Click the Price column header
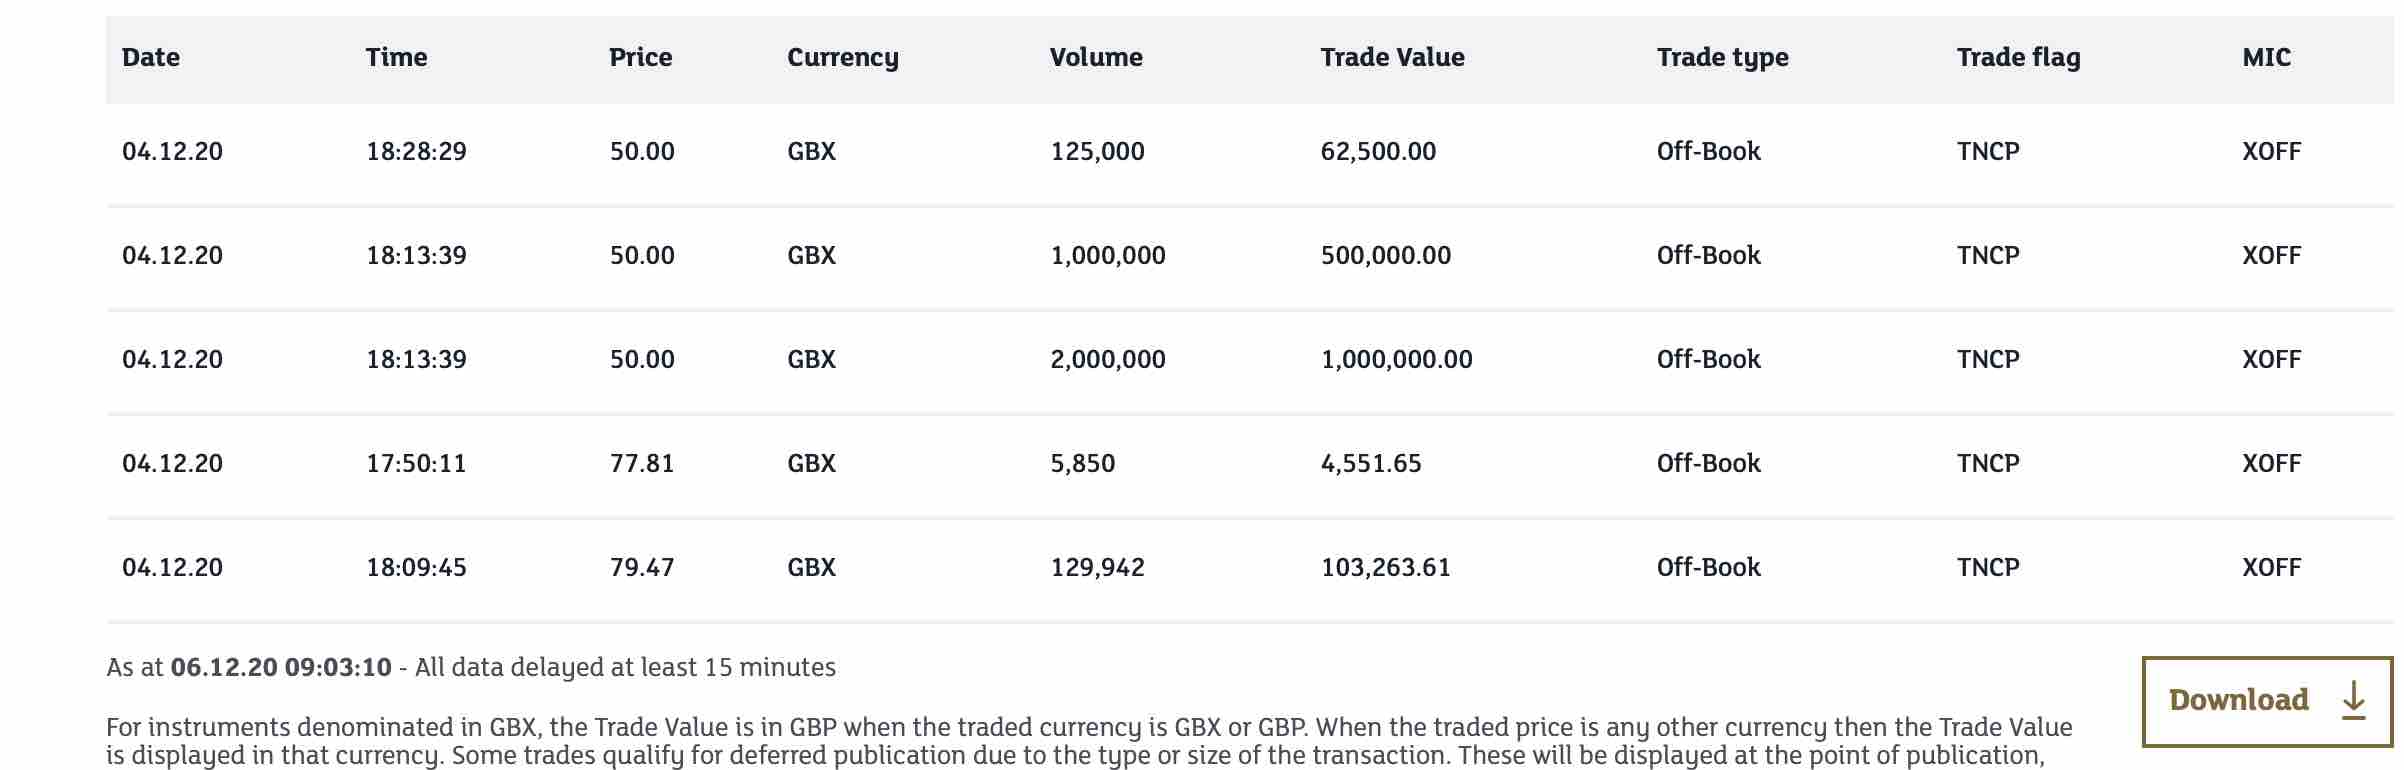The width and height of the screenshot is (2404, 770). click(640, 57)
